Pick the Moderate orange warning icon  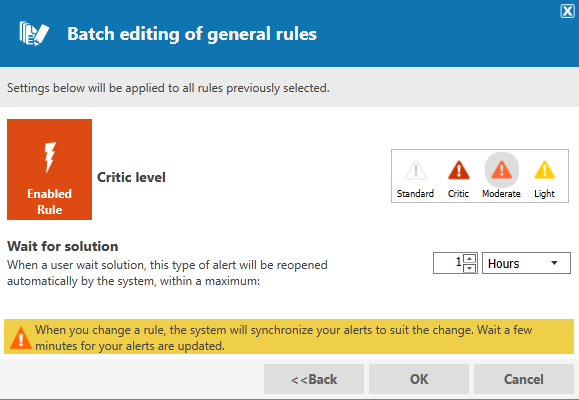point(501,170)
